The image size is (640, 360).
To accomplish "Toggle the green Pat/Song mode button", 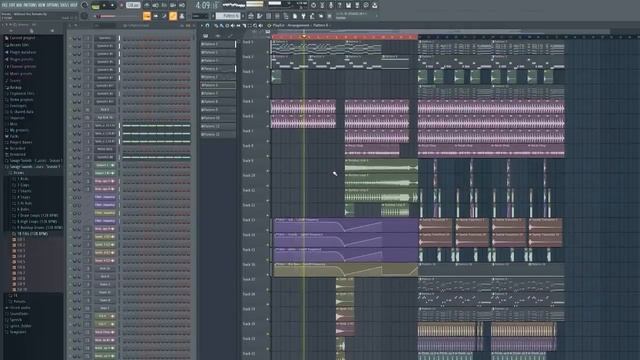I will 96,6.
